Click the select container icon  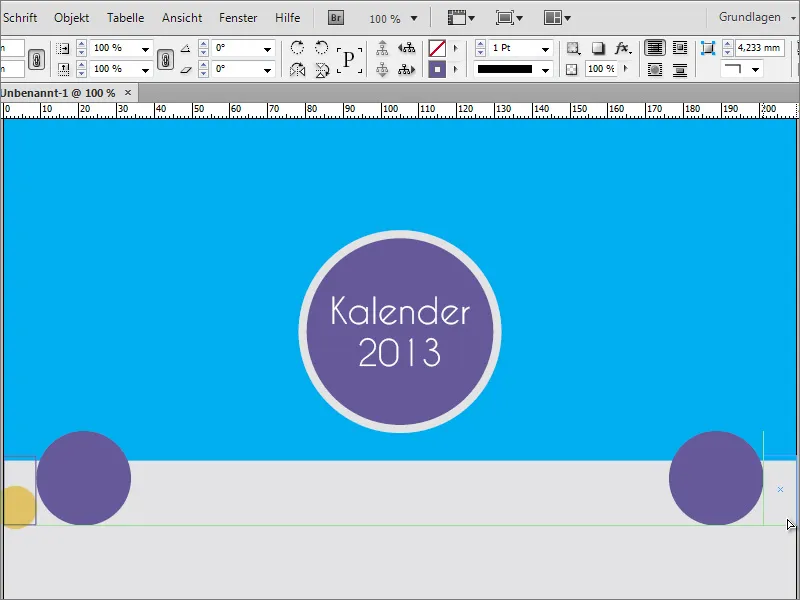tap(382, 48)
